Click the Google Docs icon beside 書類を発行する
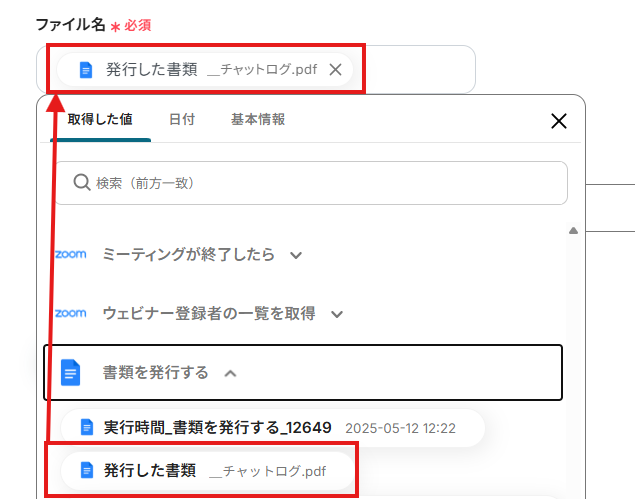 pos(70,373)
